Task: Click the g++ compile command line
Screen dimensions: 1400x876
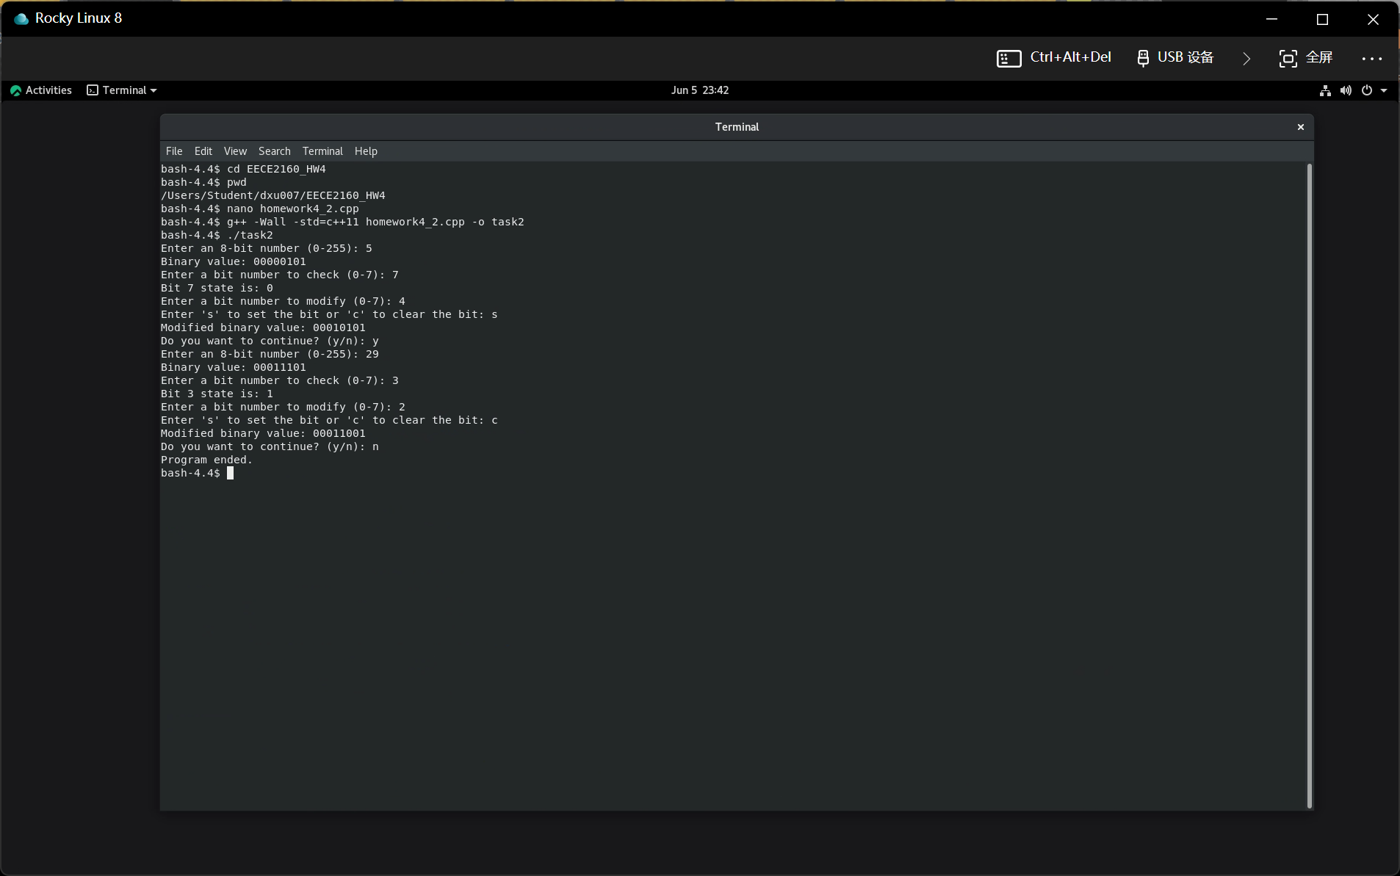Action: (x=342, y=222)
